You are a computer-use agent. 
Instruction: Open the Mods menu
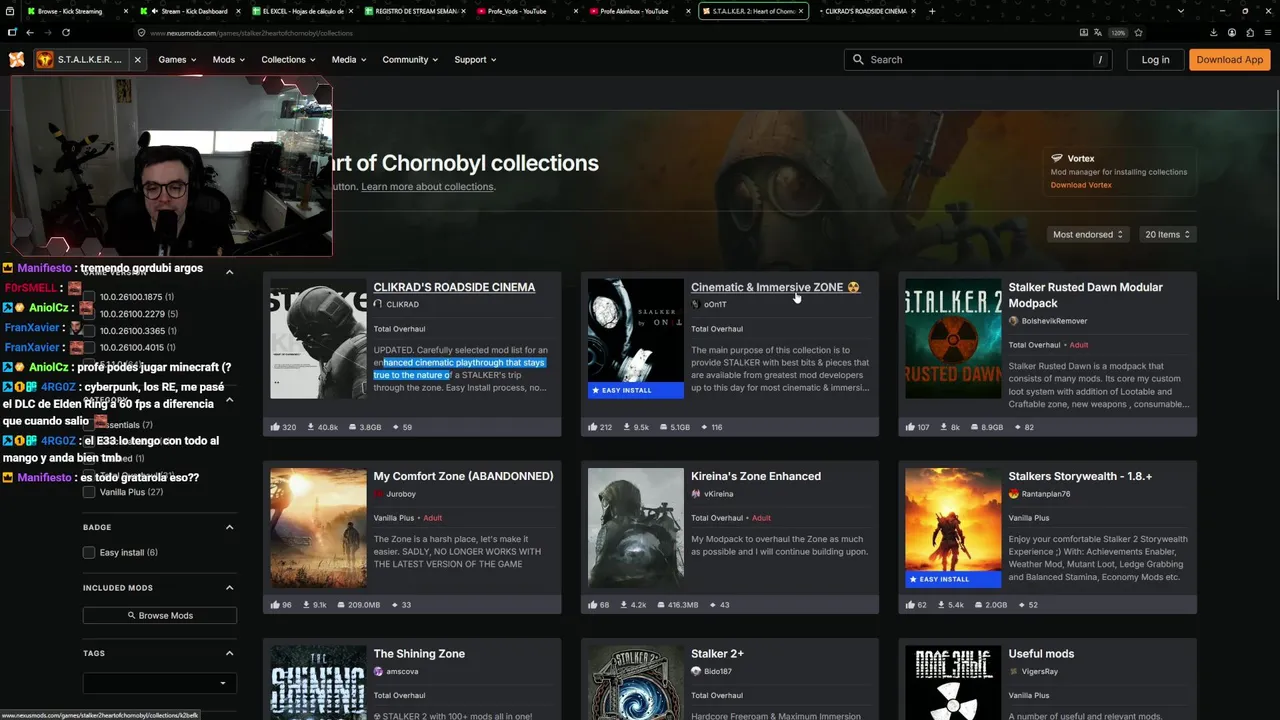pos(228,60)
